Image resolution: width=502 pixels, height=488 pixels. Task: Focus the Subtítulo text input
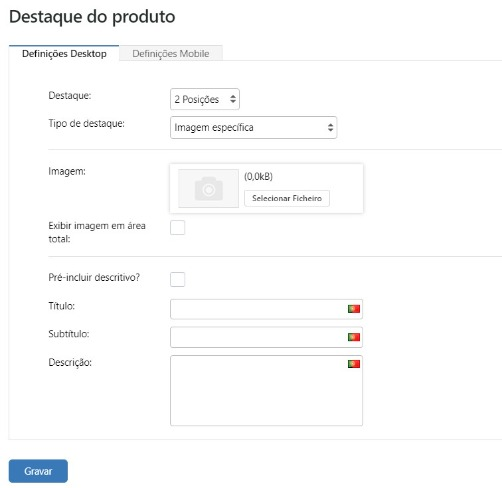(x=266, y=337)
